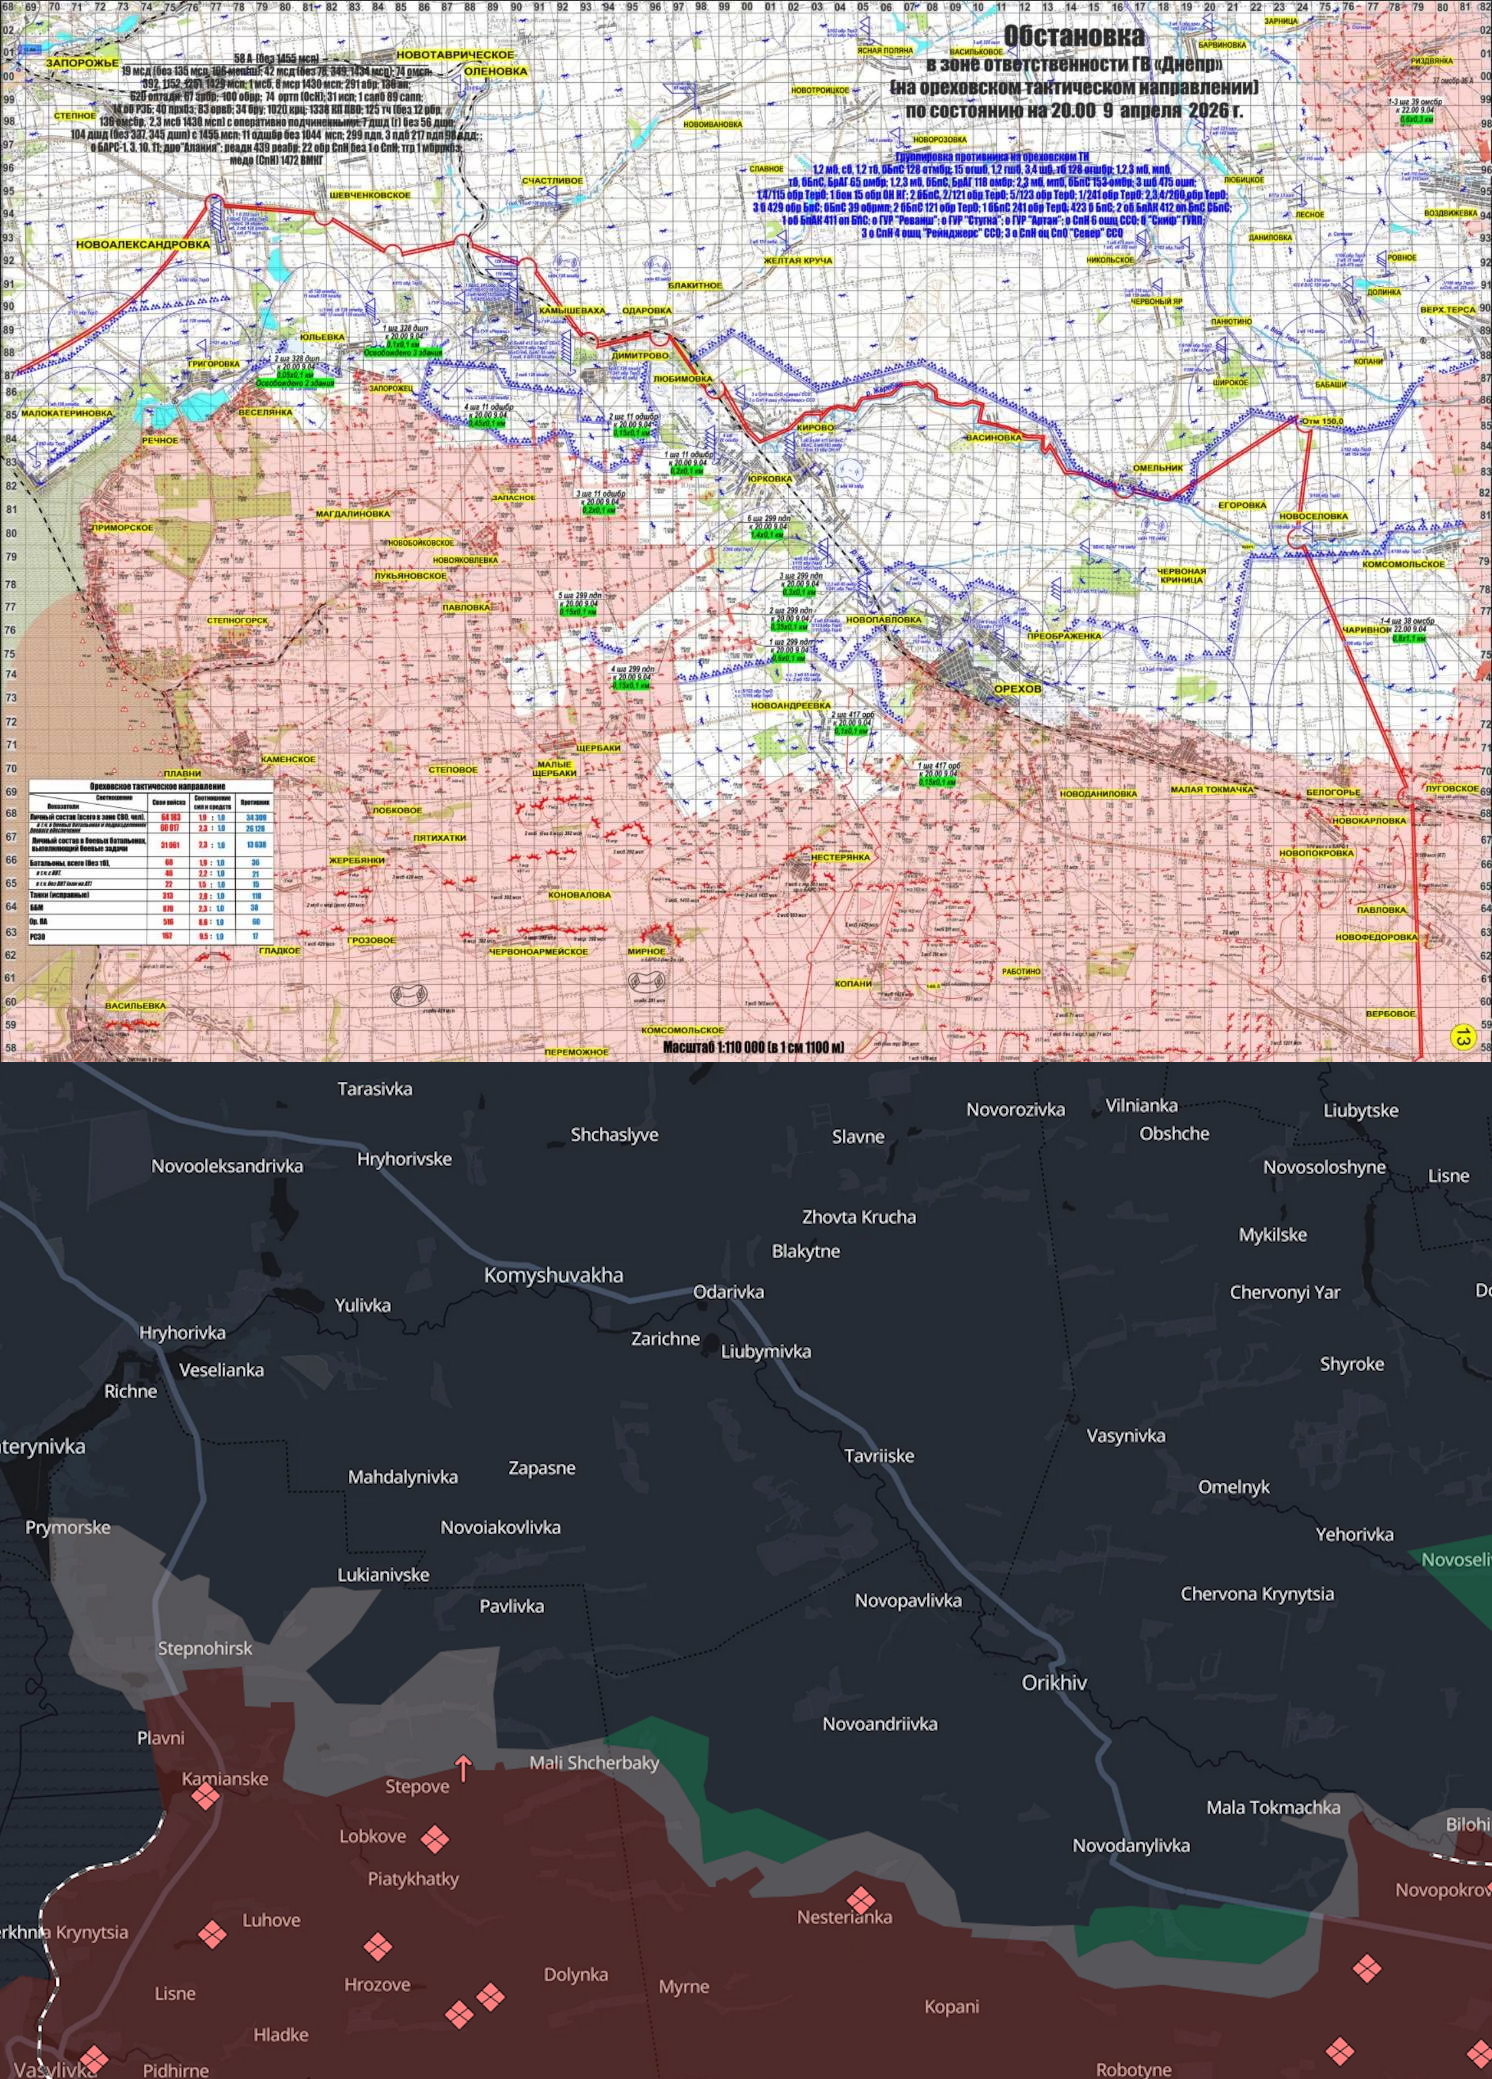The width and height of the screenshot is (1492, 2079).
Task: Select the diamond marker beside Vasylivka
Action: point(94,2059)
